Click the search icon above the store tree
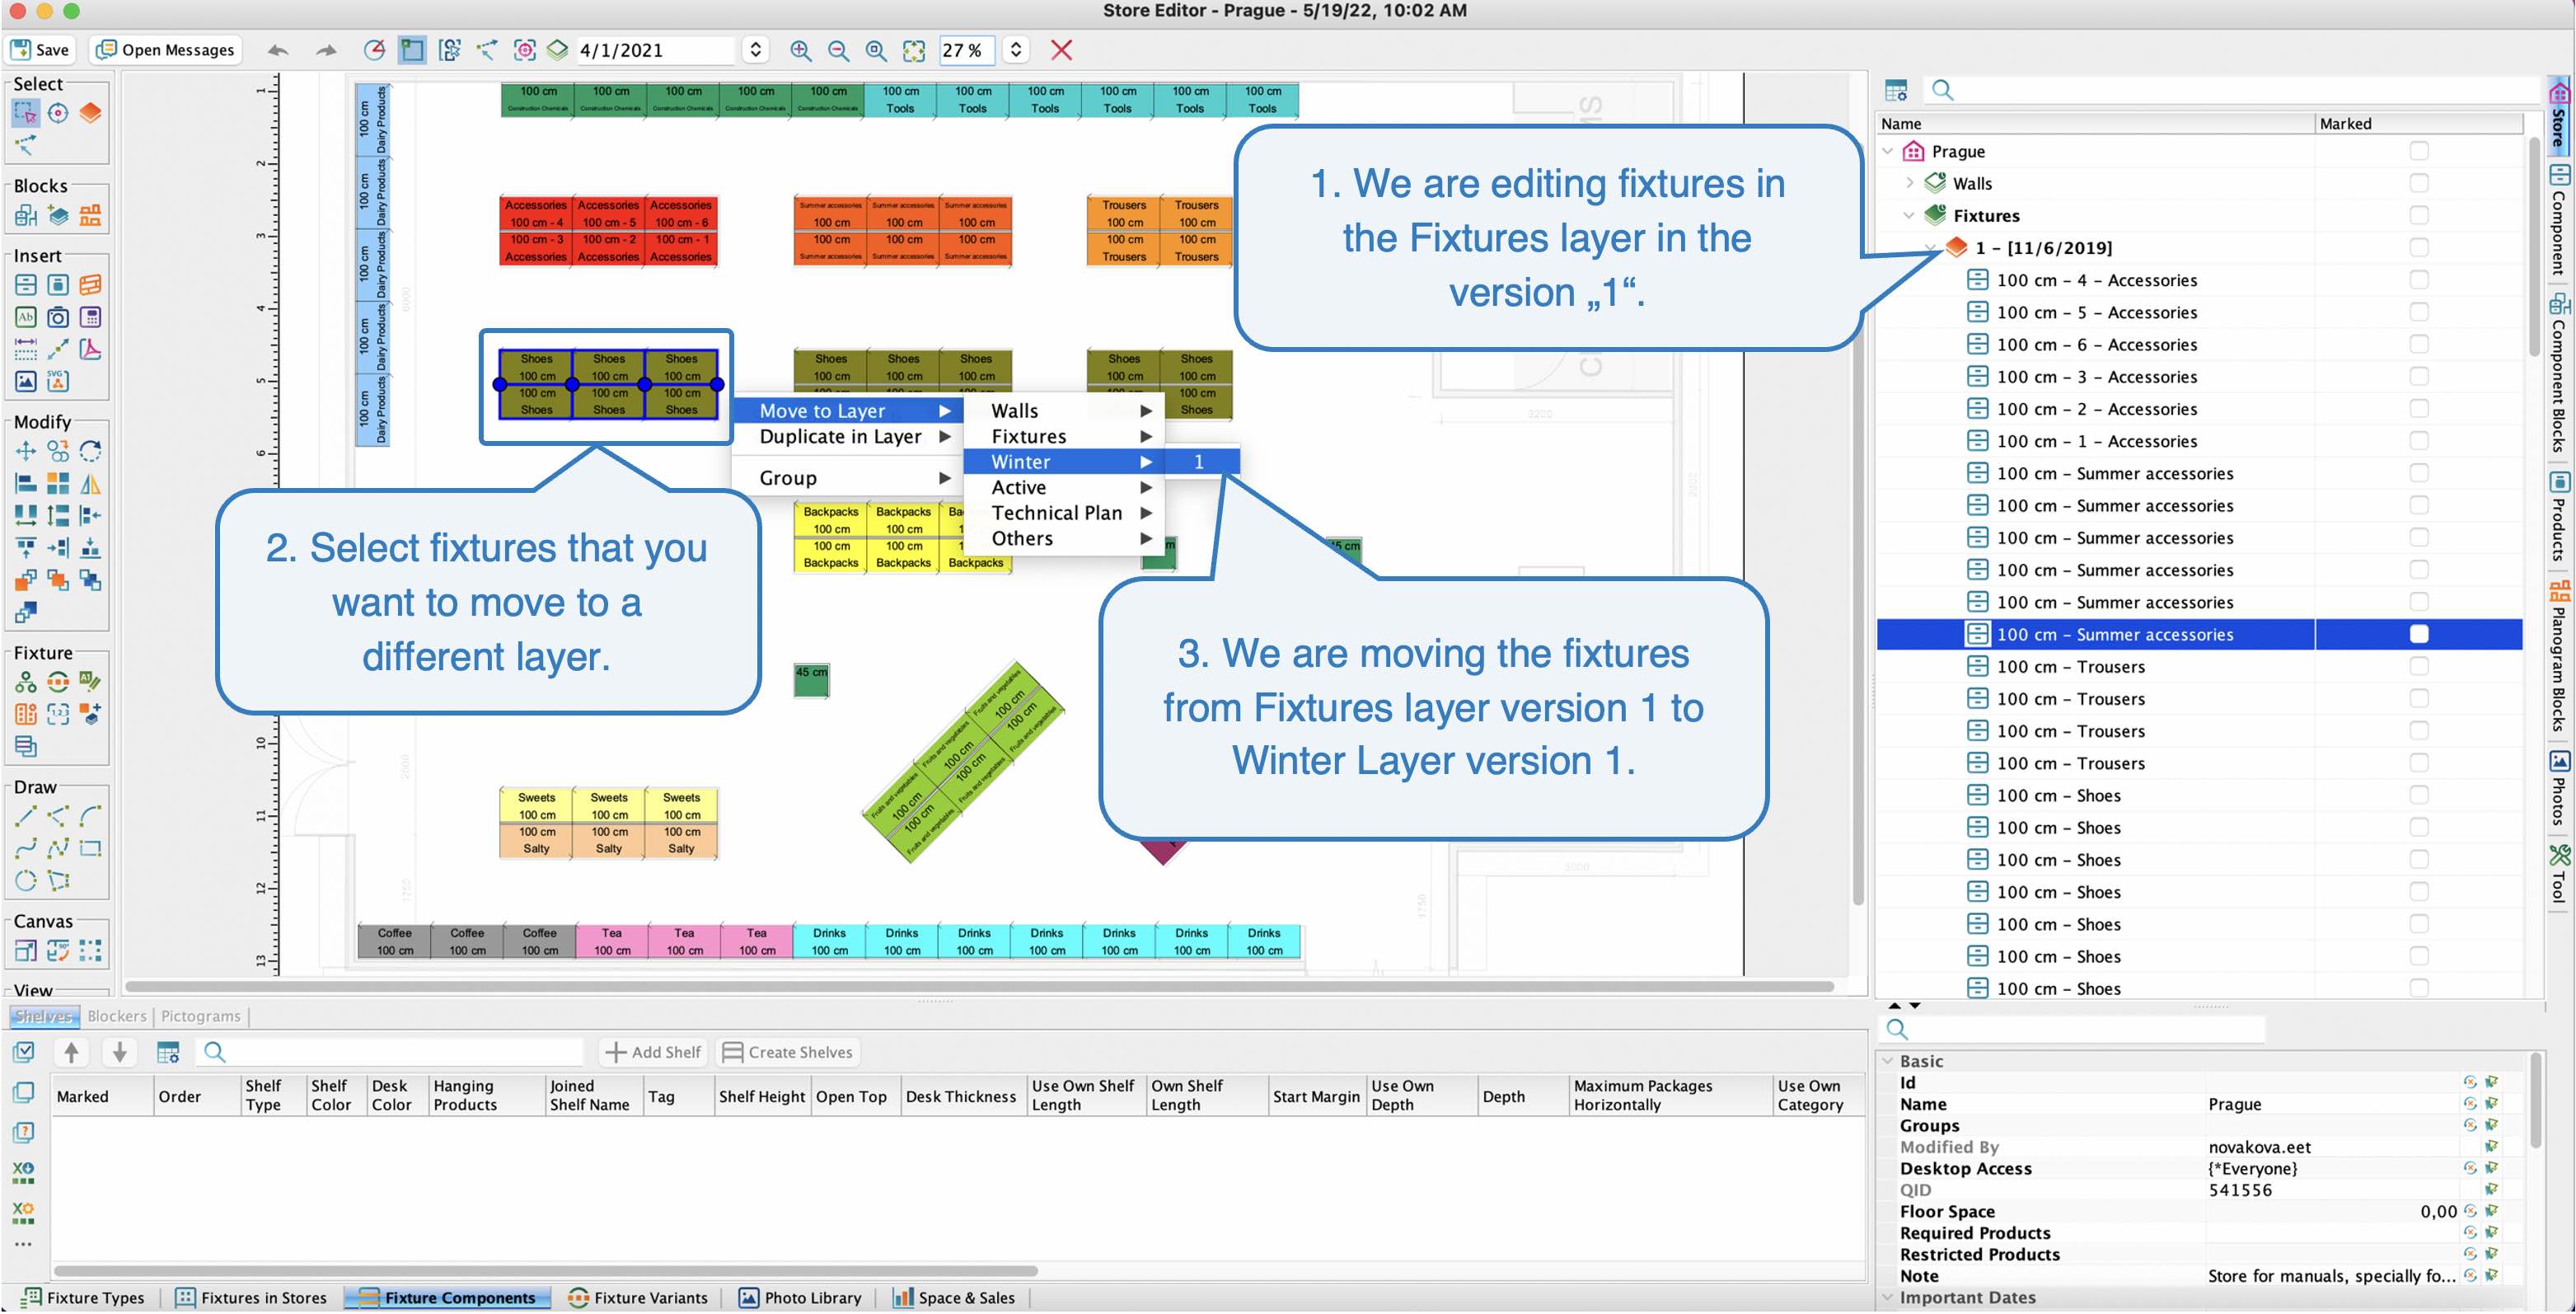The height and width of the screenshot is (1314, 2576). click(1942, 90)
